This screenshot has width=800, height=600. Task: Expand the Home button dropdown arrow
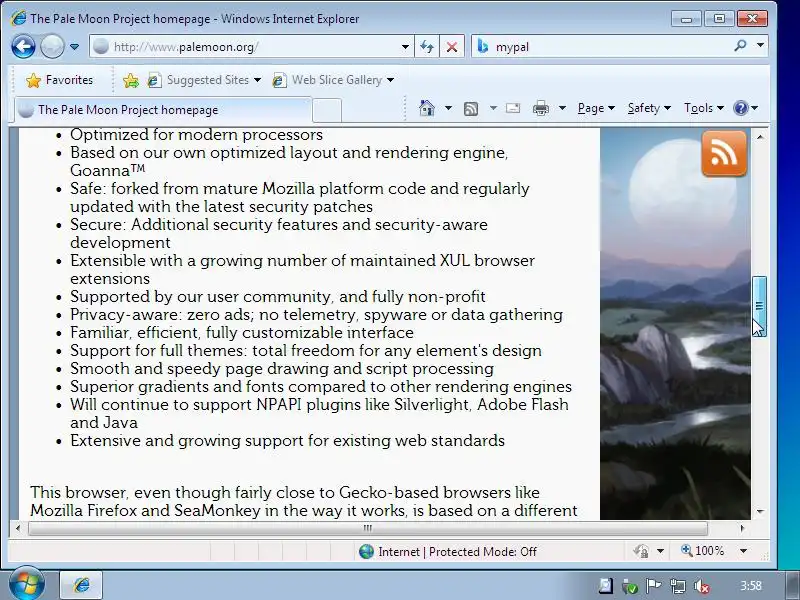point(448,108)
